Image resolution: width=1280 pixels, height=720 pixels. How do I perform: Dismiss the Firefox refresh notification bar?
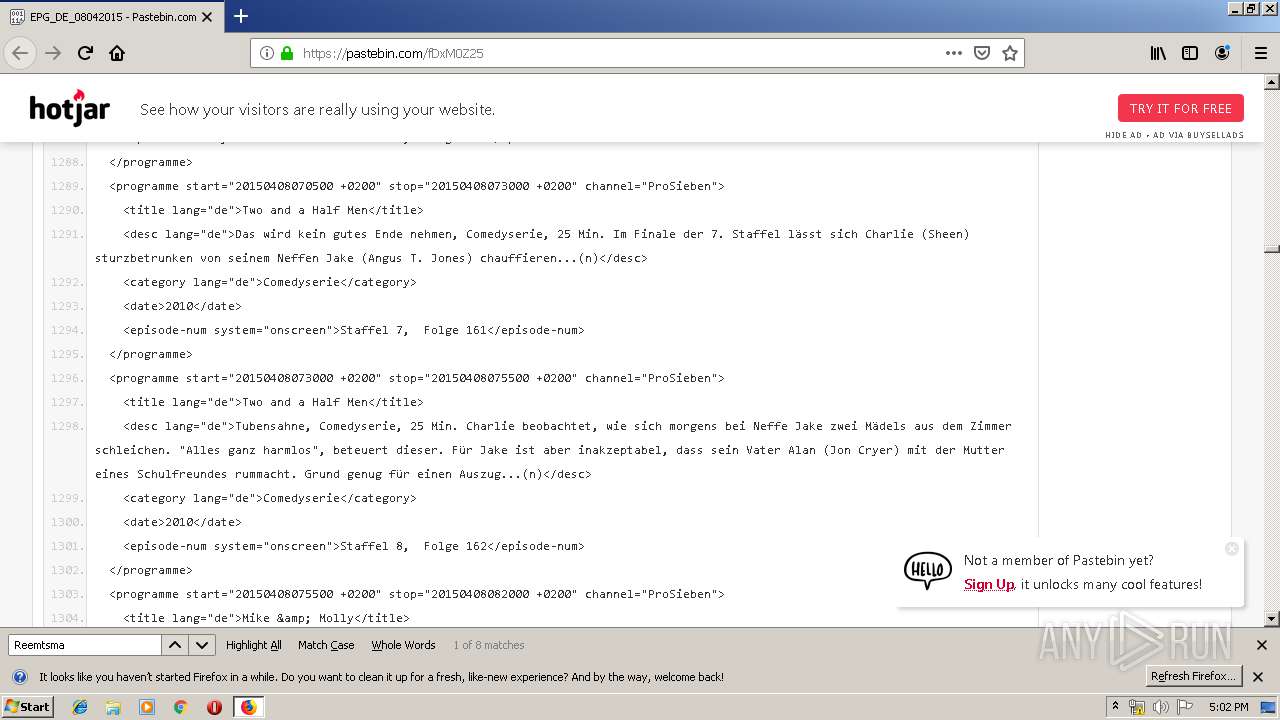pyautogui.click(x=1258, y=677)
